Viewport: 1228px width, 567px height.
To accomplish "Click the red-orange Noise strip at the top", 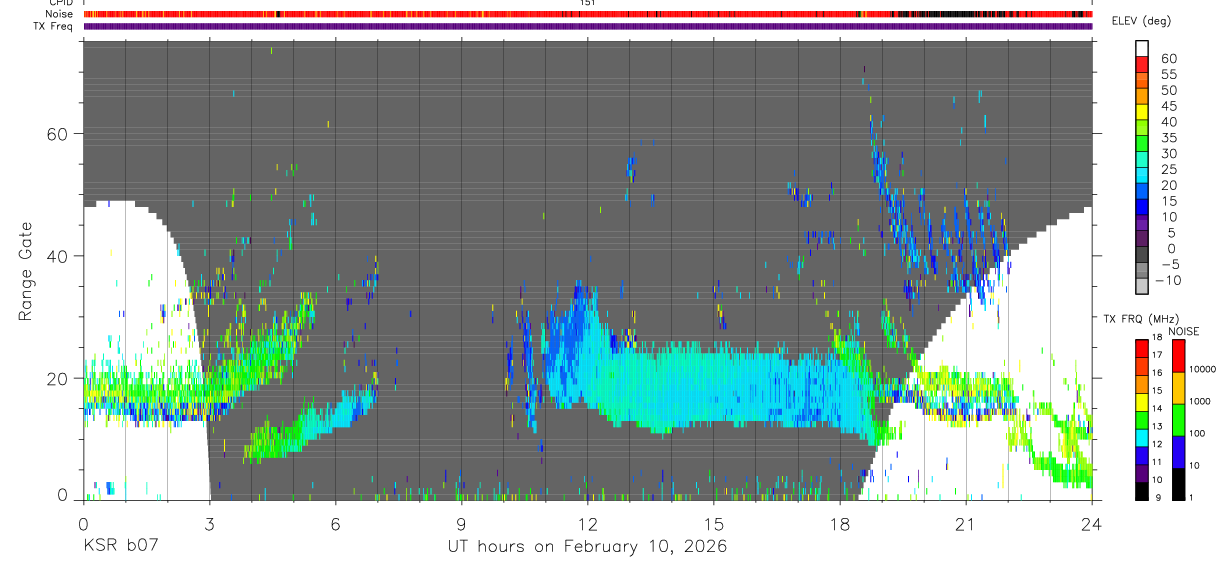I will click(588, 14).
